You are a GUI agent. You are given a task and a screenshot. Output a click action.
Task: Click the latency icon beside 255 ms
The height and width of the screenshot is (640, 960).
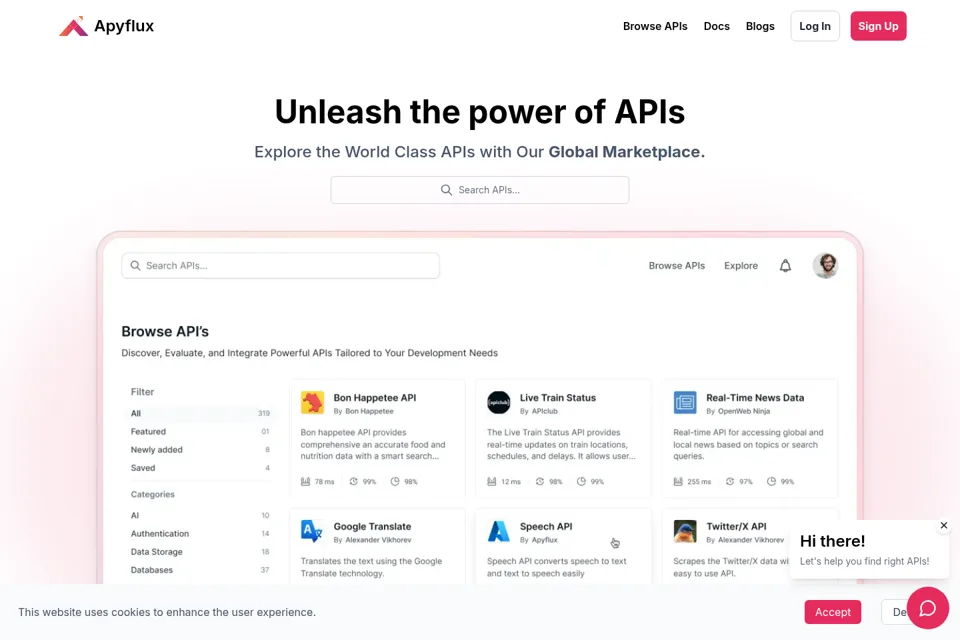coord(678,481)
